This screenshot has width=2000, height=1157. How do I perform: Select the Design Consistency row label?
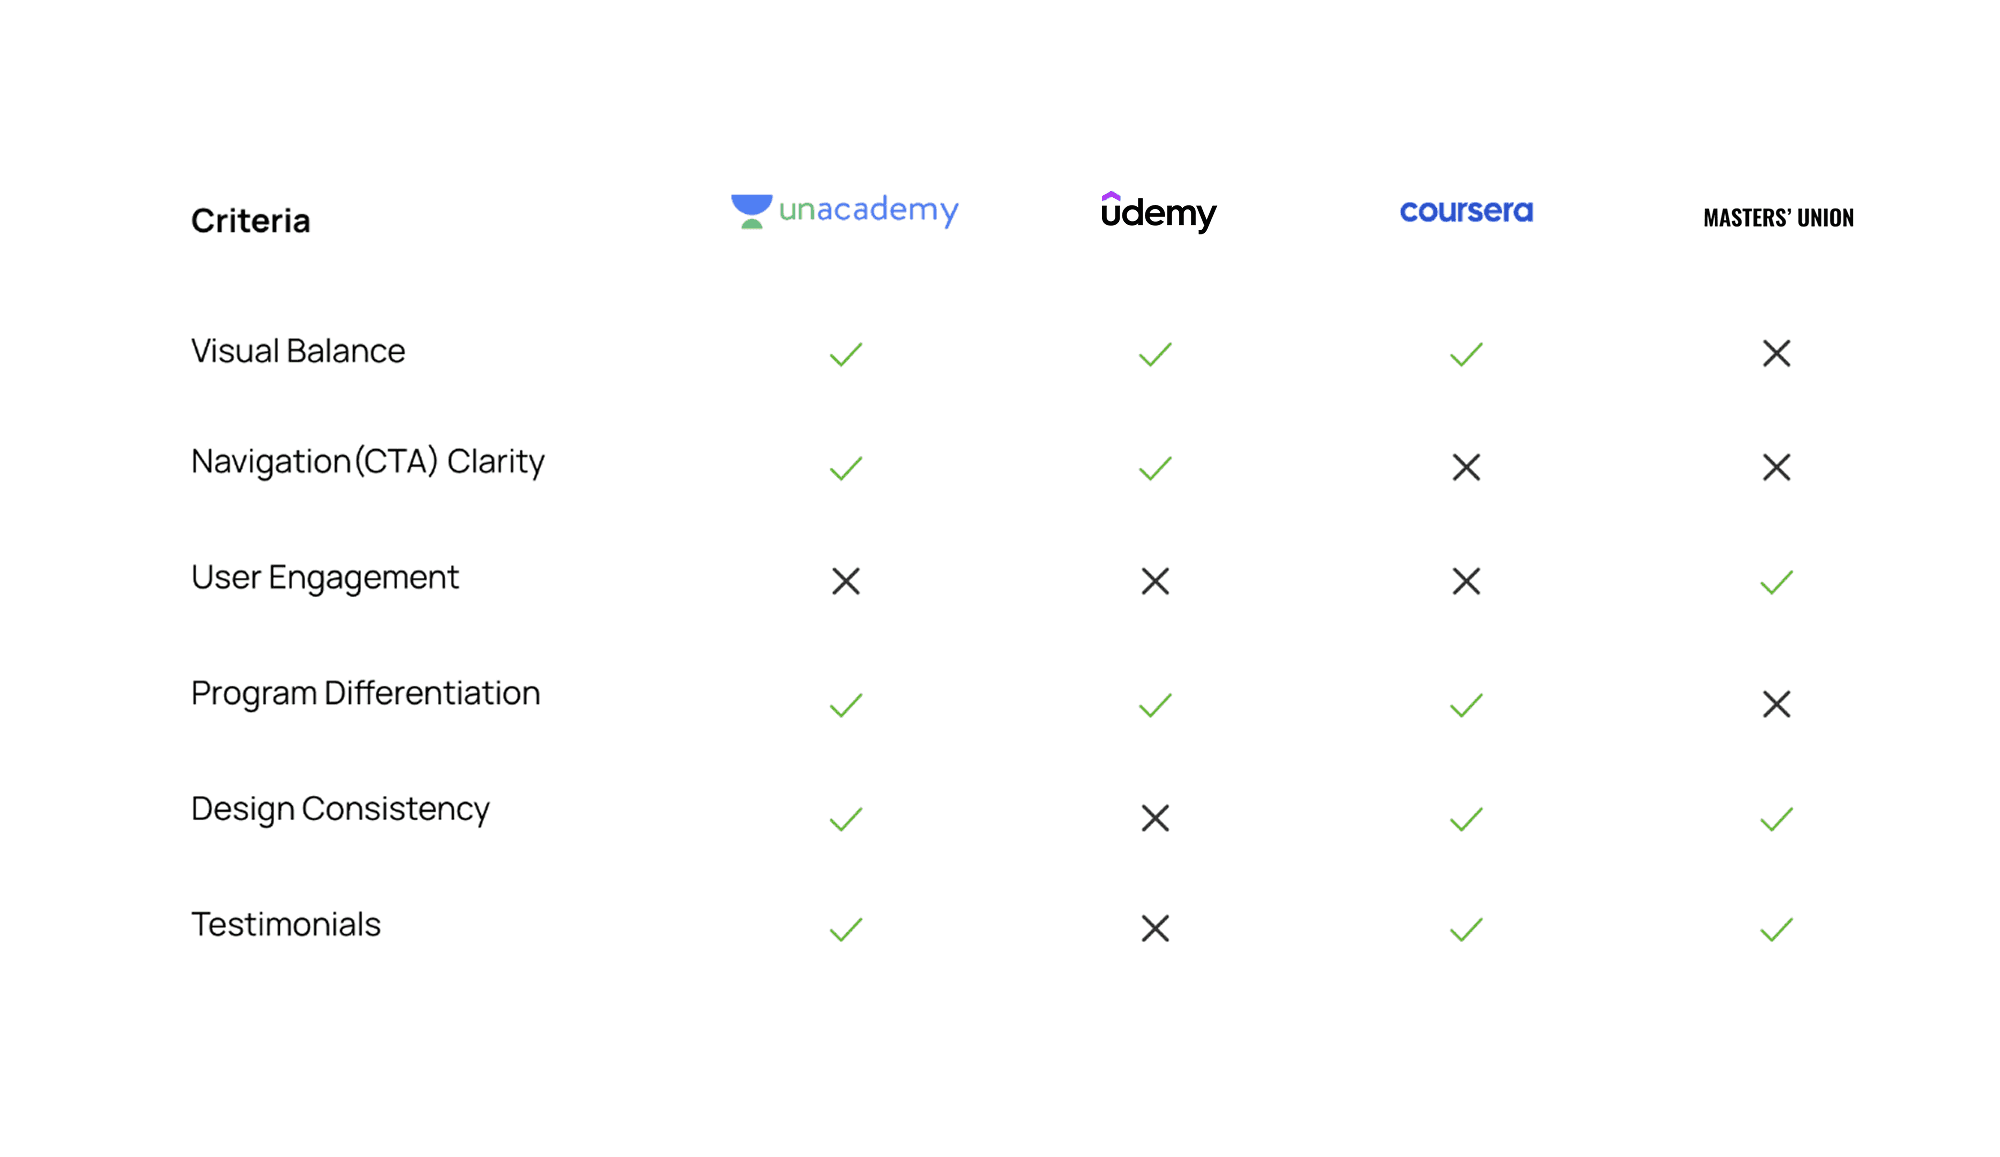pyautogui.click(x=340, y=809)
